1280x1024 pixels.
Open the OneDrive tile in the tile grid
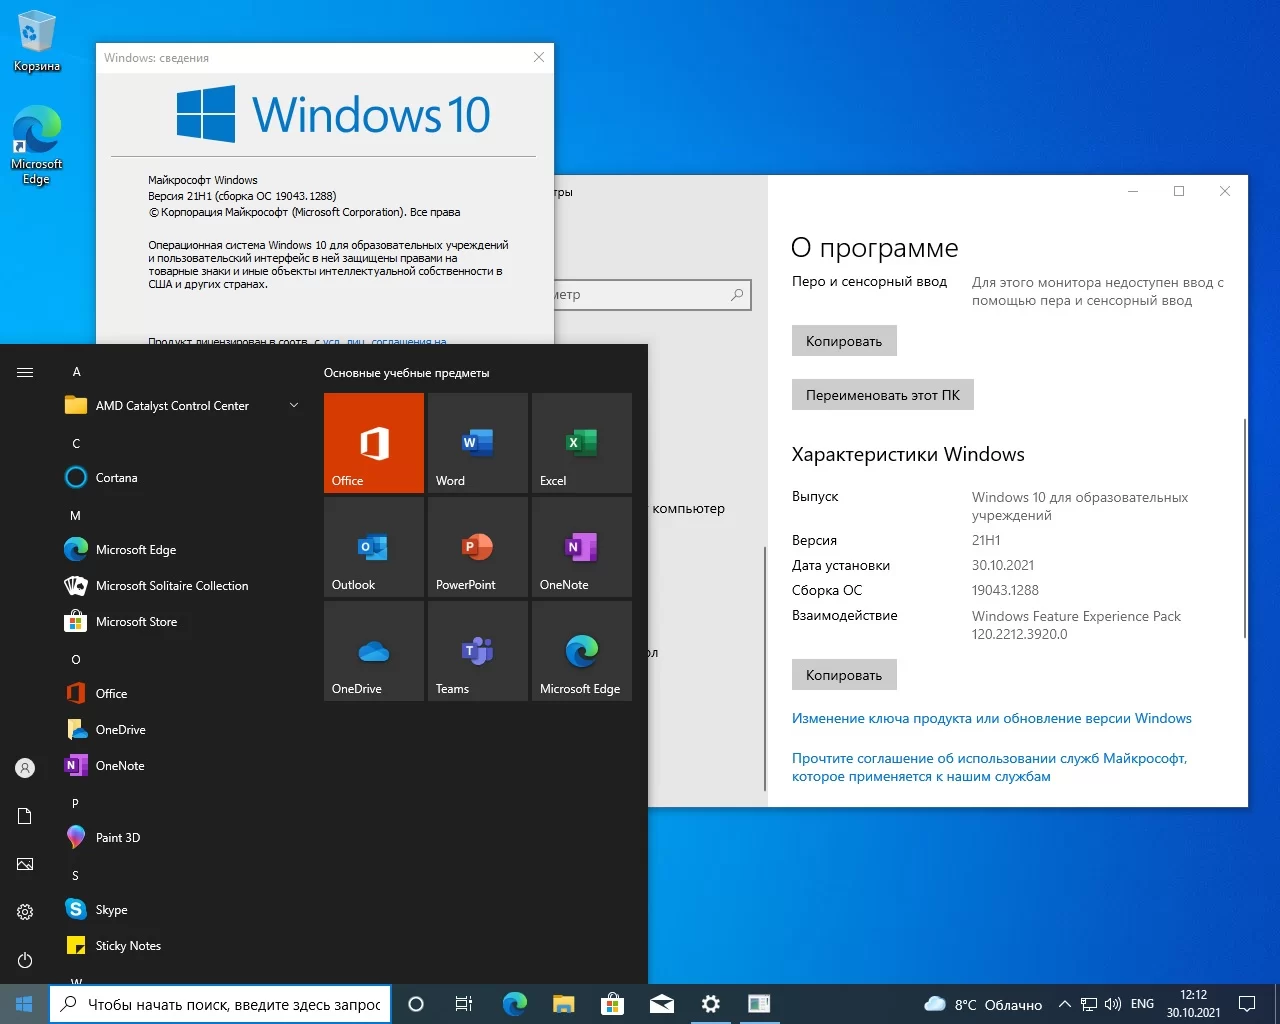point(374,651)
